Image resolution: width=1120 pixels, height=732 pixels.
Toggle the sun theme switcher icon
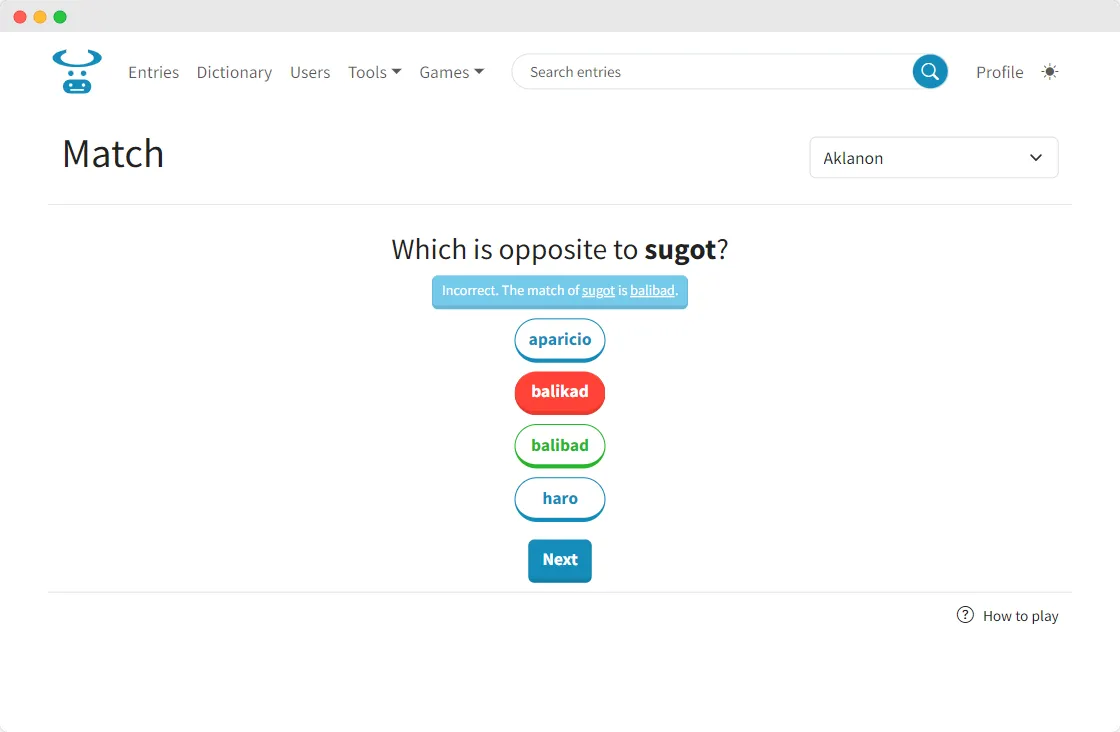[1049, 71]
